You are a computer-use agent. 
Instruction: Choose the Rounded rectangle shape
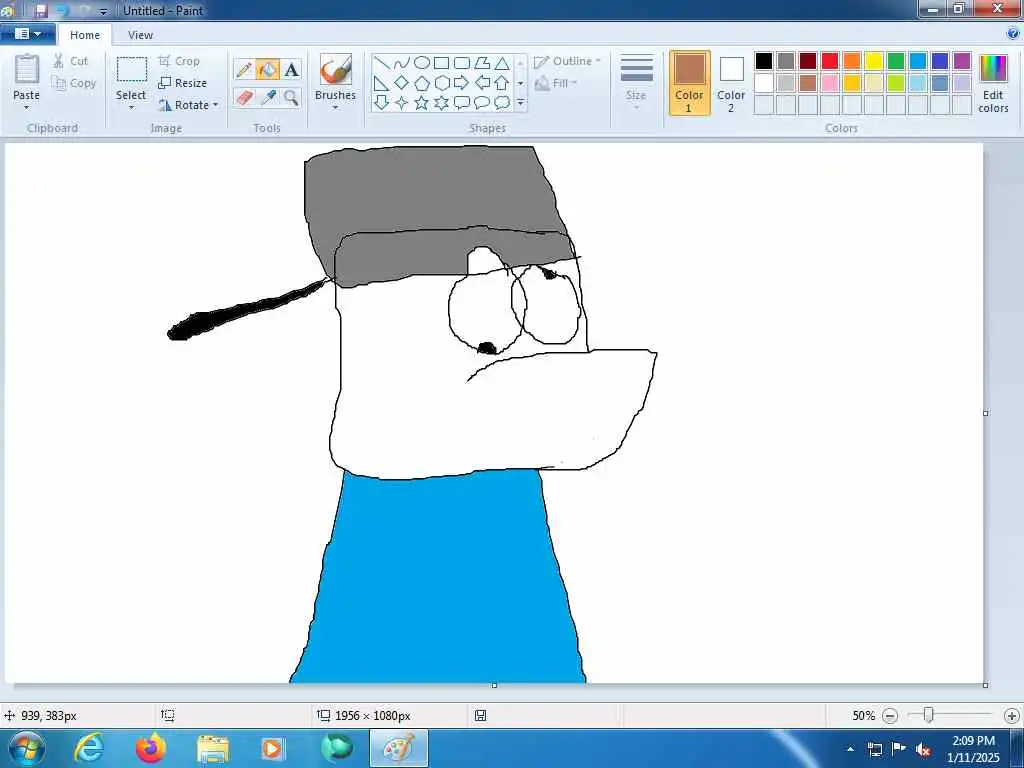pyautogui.click(x=462, y=63)
